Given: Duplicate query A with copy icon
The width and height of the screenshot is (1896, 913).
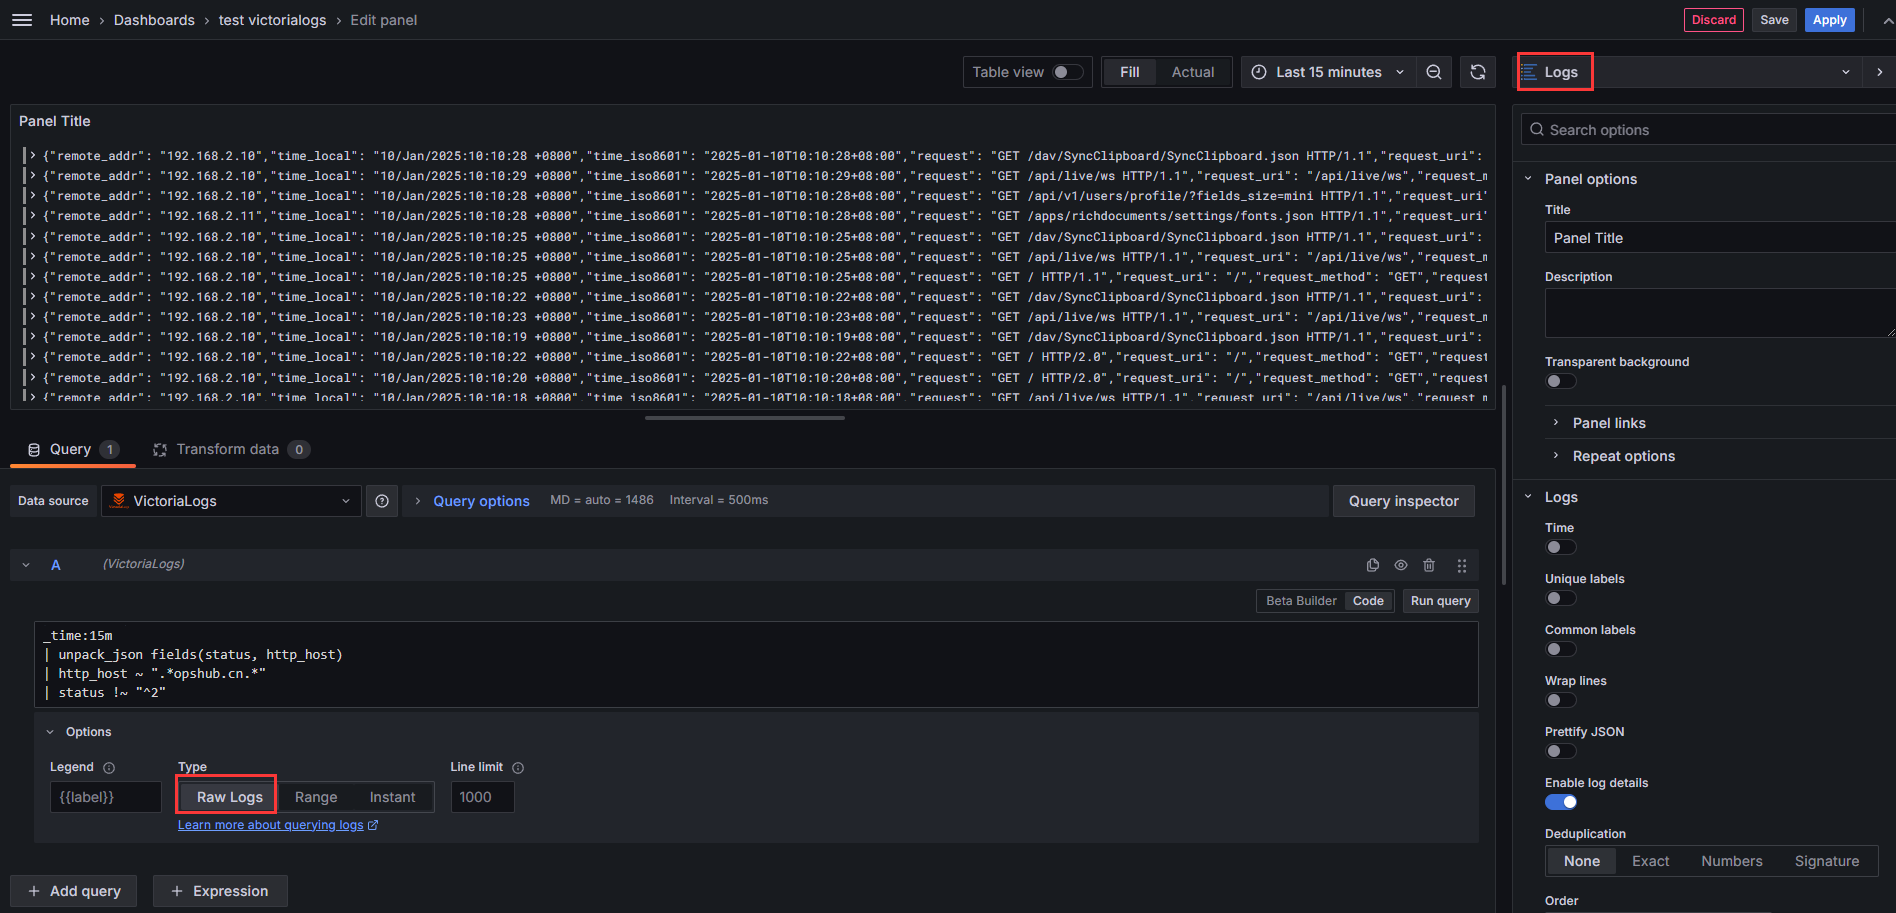Looking at the screenshot, I should (1373, 565).
